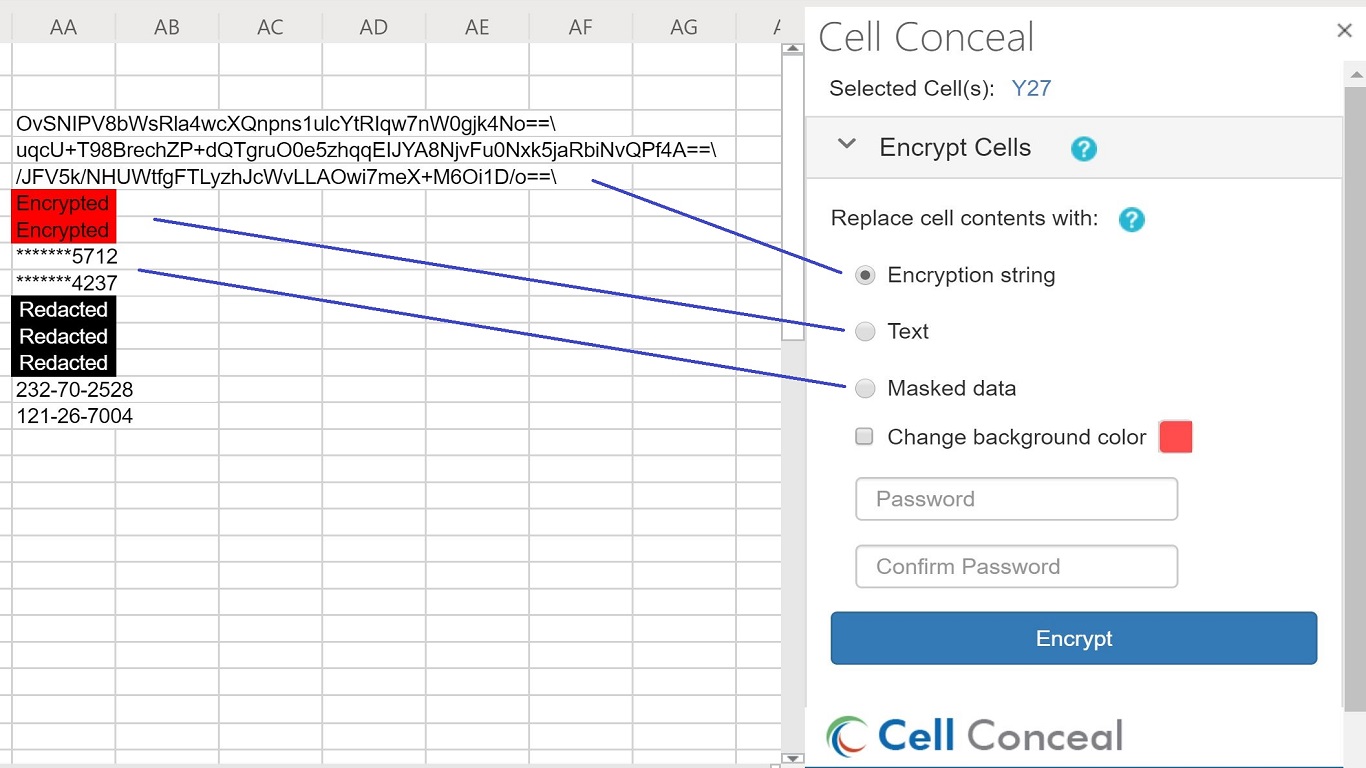
Task: Choose the Text radio option
Action: point(866,331)
